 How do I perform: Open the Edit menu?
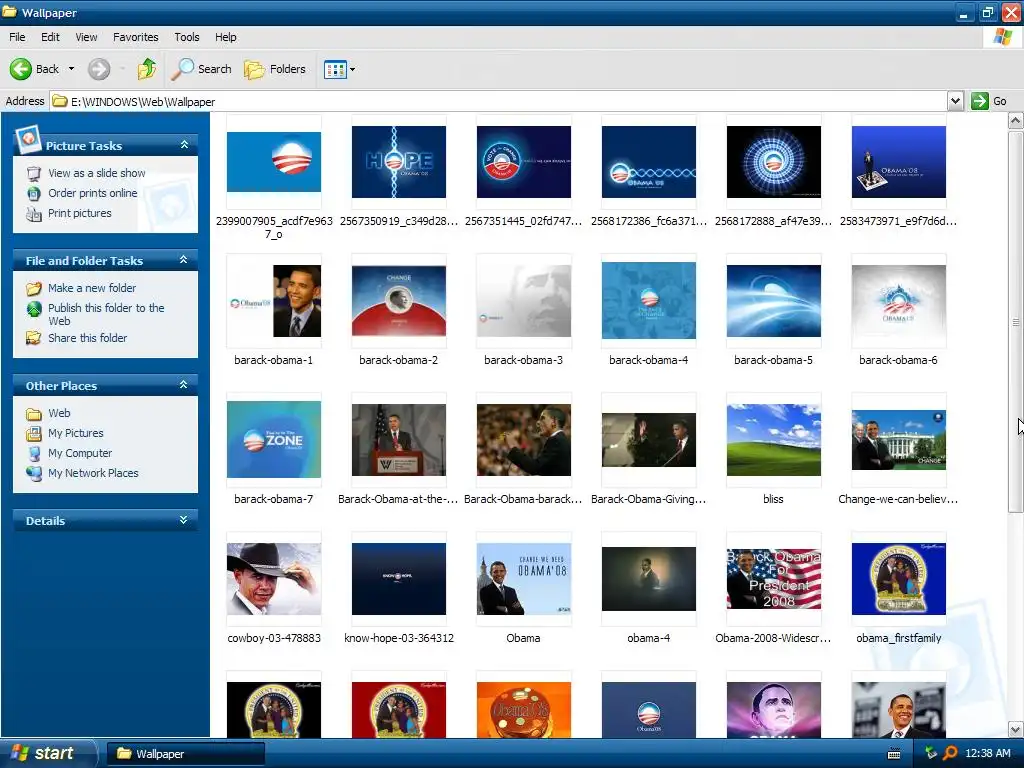(50, 37)
